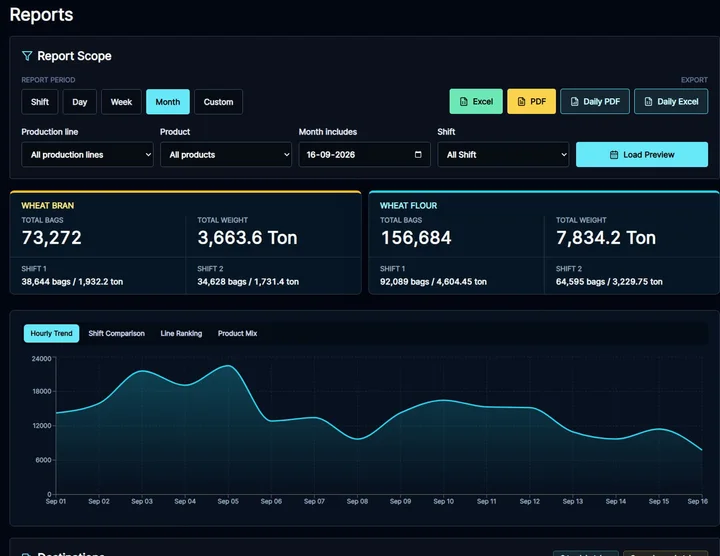Click the Wheat Bran total bags value 73,272
Viewport: 720px width, 556px height.
pyautogui.click(x=51, y=238)
